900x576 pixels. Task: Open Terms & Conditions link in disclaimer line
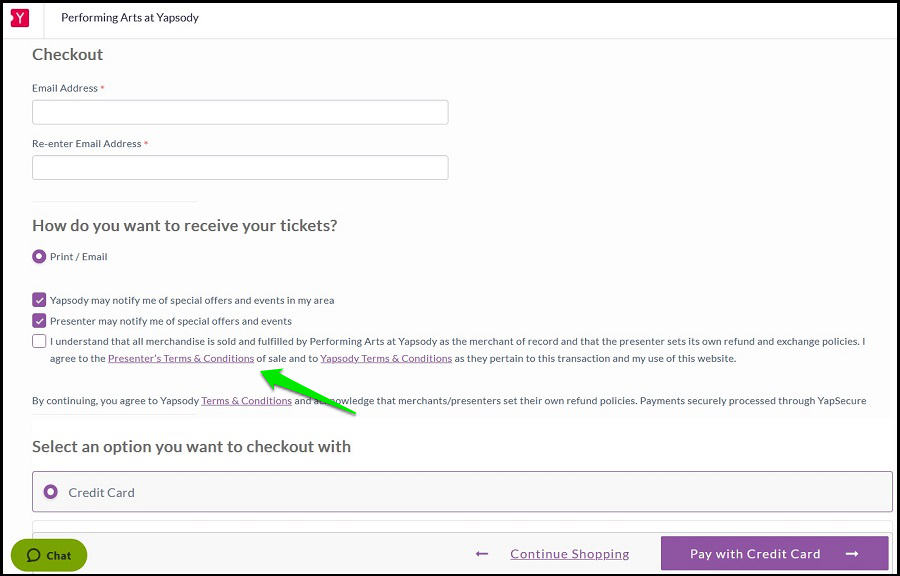point(246,400)
